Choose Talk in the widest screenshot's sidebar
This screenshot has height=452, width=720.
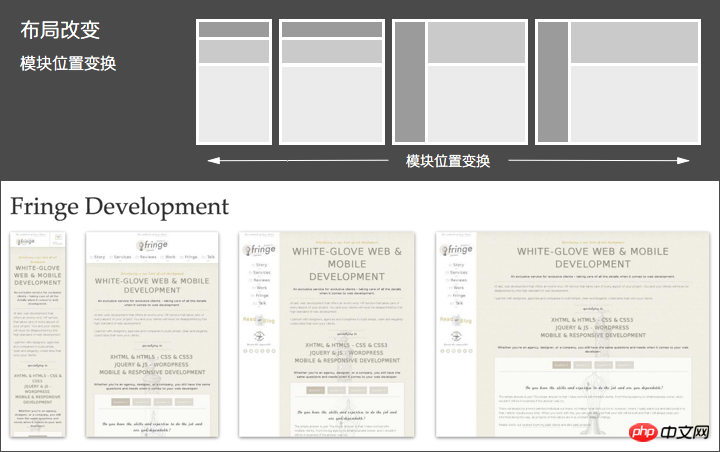(457, 303)
